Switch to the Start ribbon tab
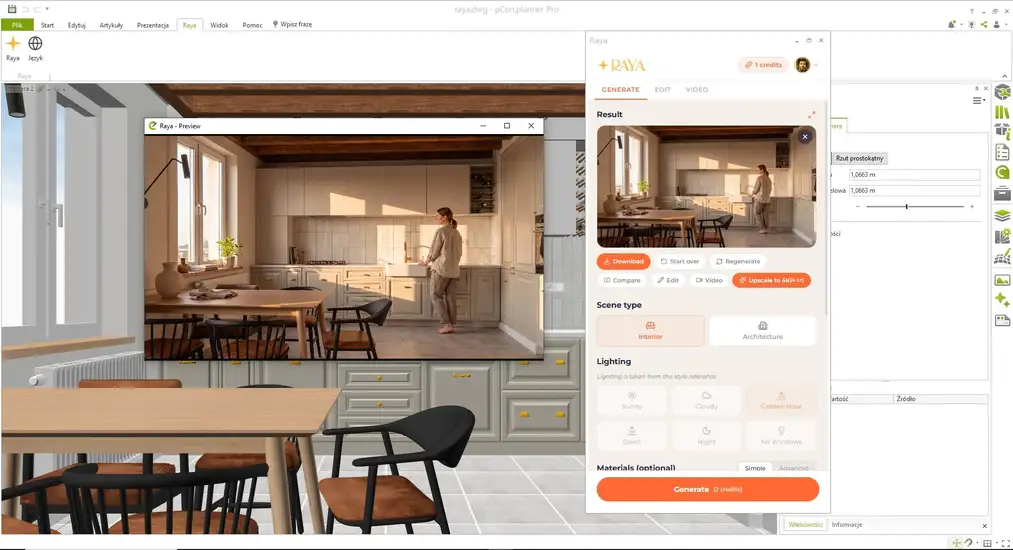Screen dimensions: 1013x550 tap(47, 25)
